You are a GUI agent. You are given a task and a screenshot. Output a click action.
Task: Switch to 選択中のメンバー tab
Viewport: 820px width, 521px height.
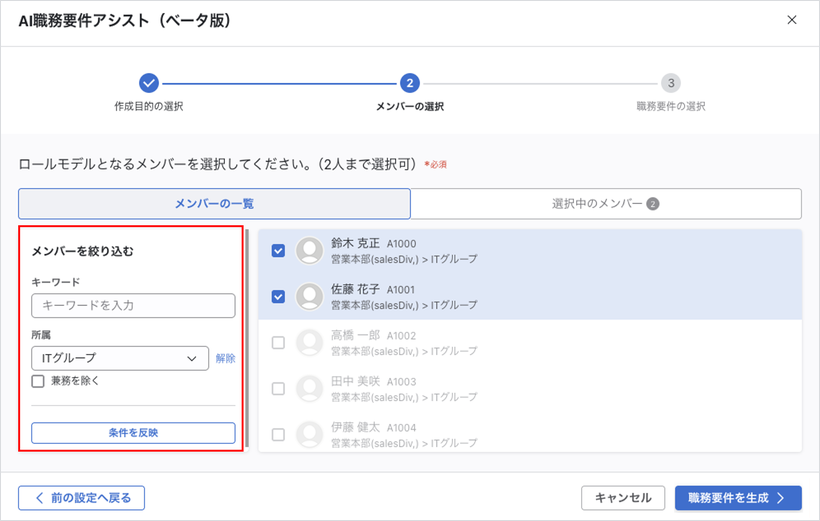click(606, 203)
